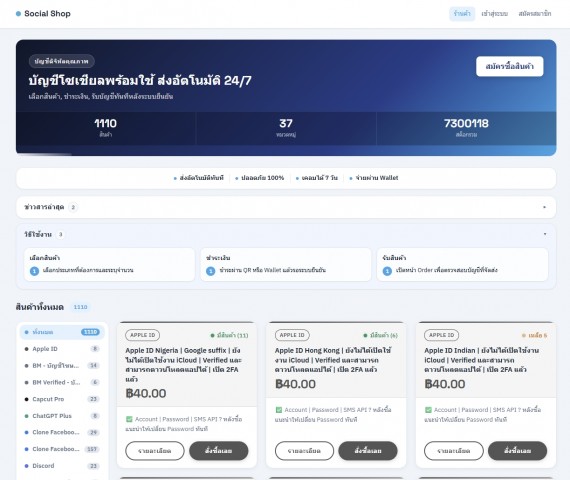Viewport: 570px width, 480px height.
Task: Click step badge in เลือกสินค้า card
Action: pos(34,271)
